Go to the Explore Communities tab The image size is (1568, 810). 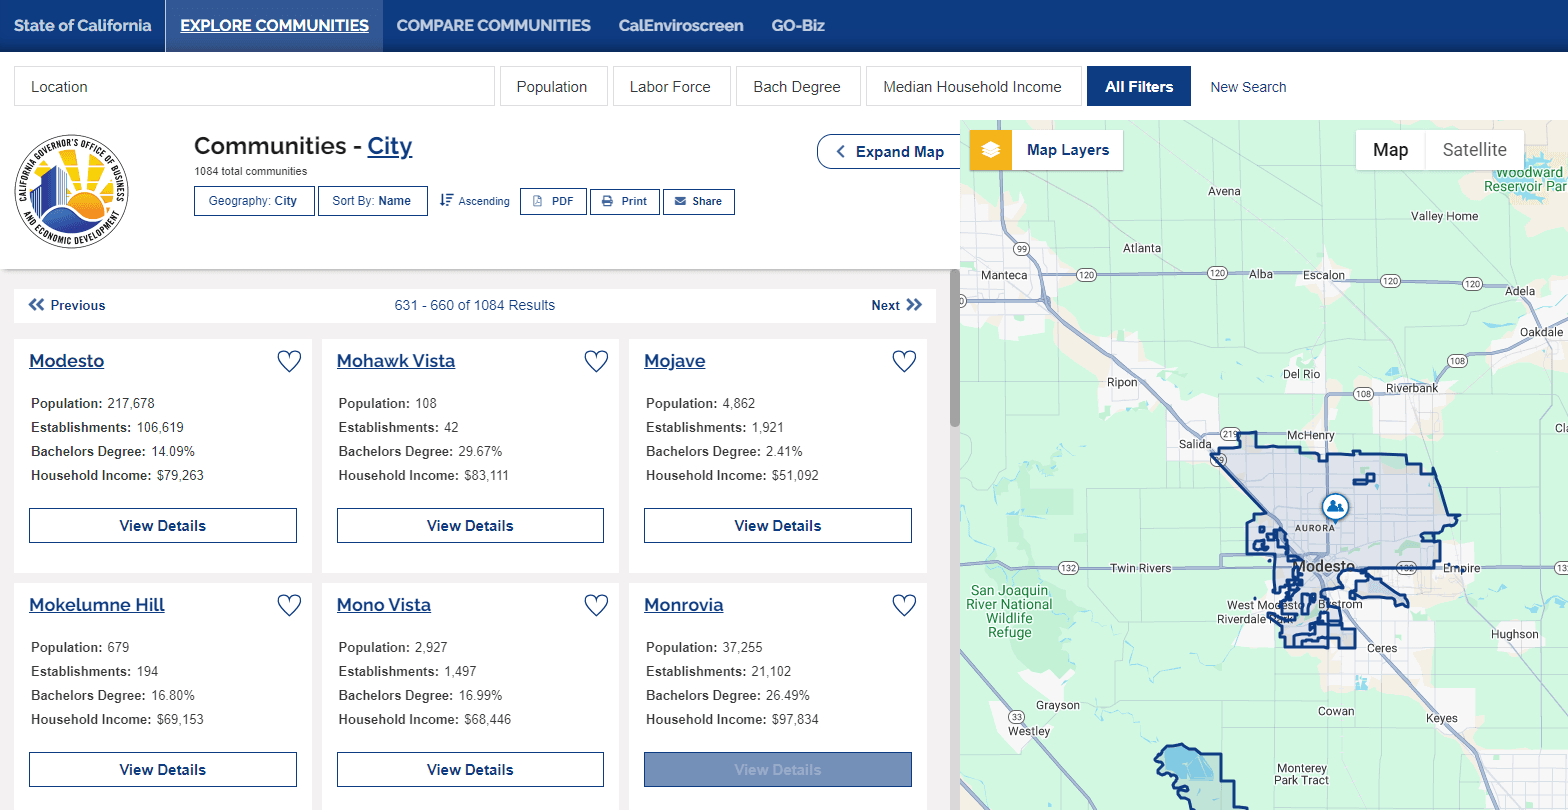[x=274, y=26]
